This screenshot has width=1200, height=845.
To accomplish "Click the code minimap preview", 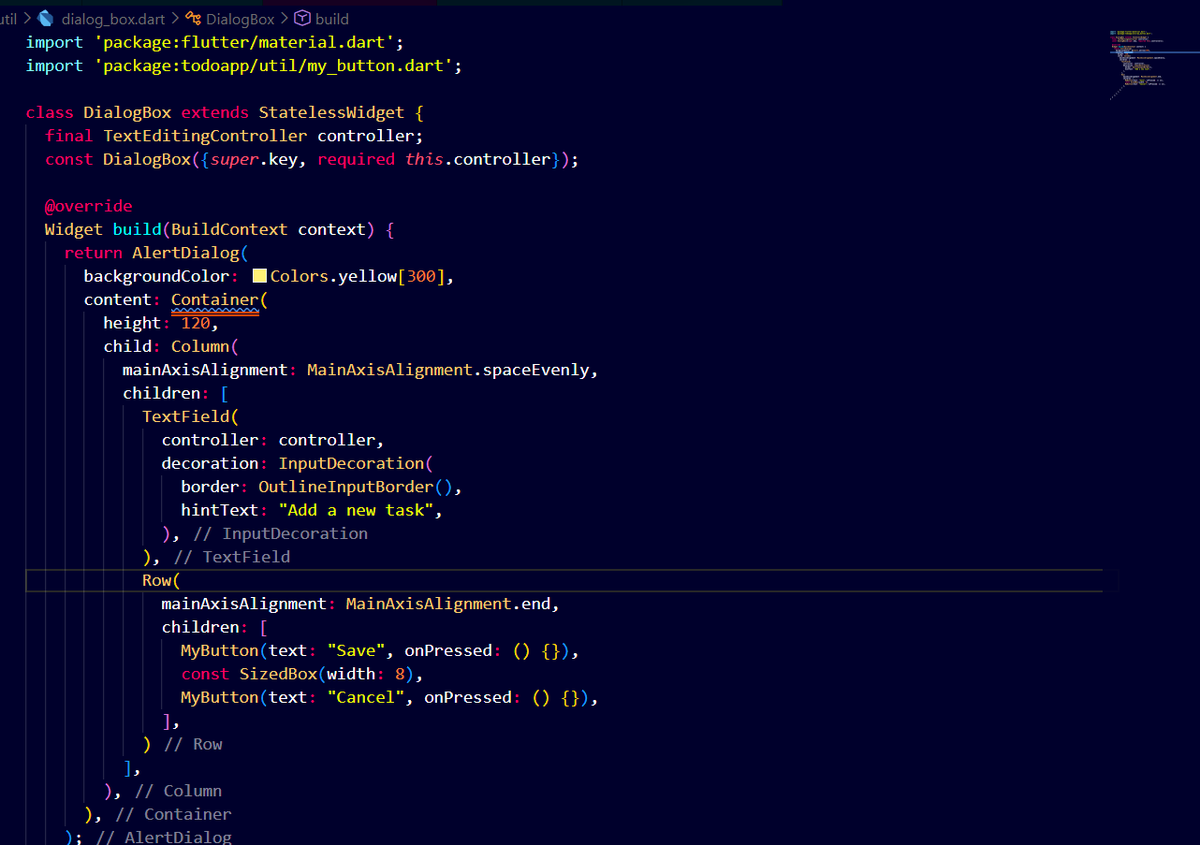I will 1137,64.
